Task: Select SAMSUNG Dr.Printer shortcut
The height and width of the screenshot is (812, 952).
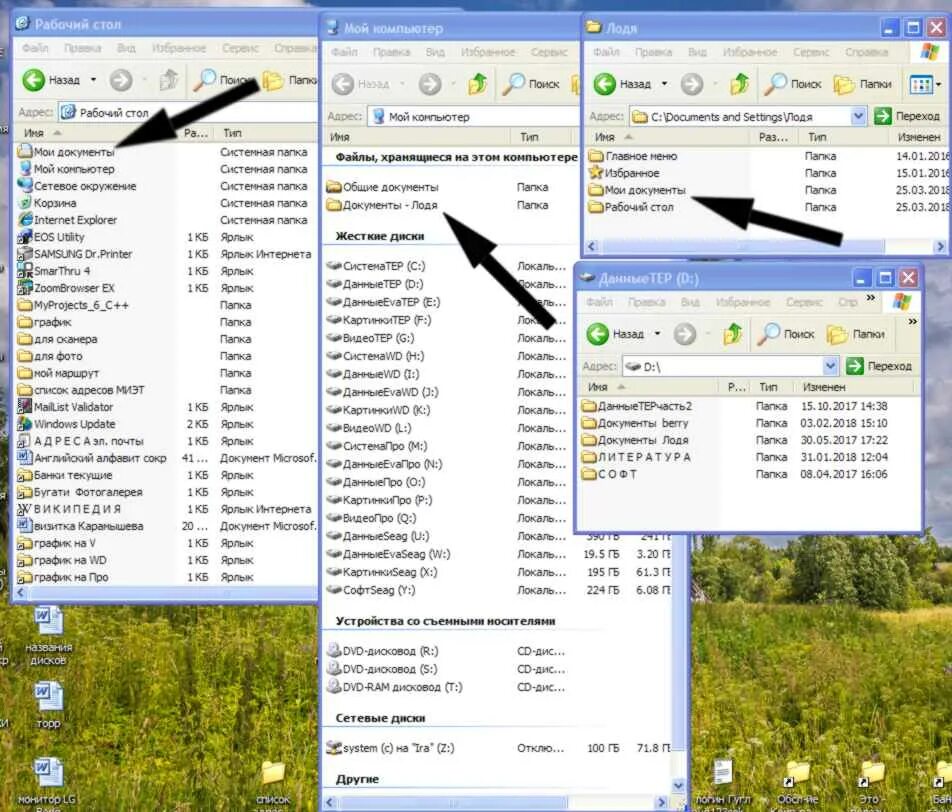Action: pyautogui.click(x=75, y=254)
